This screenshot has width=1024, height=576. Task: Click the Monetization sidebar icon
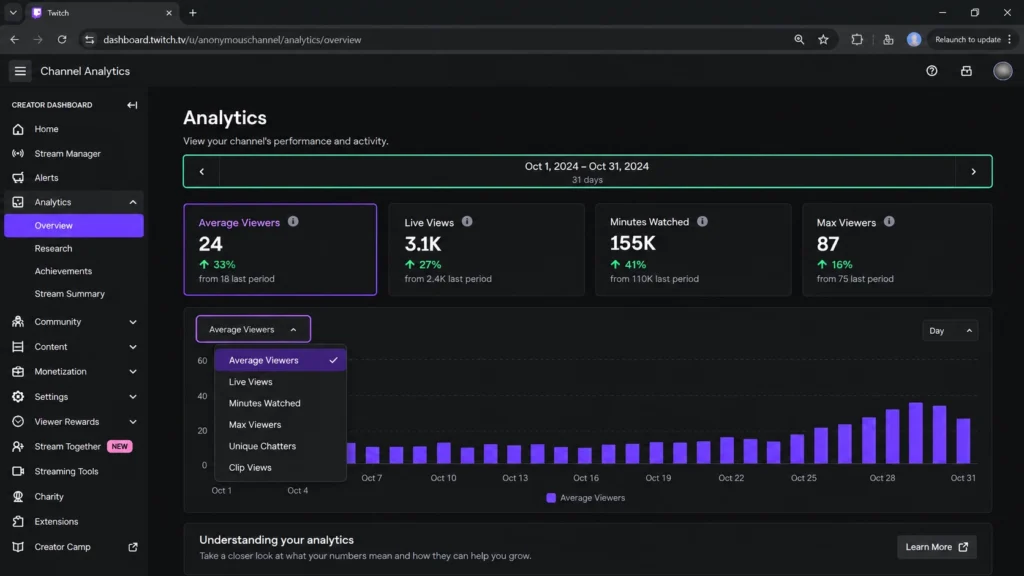coord(18,372)
